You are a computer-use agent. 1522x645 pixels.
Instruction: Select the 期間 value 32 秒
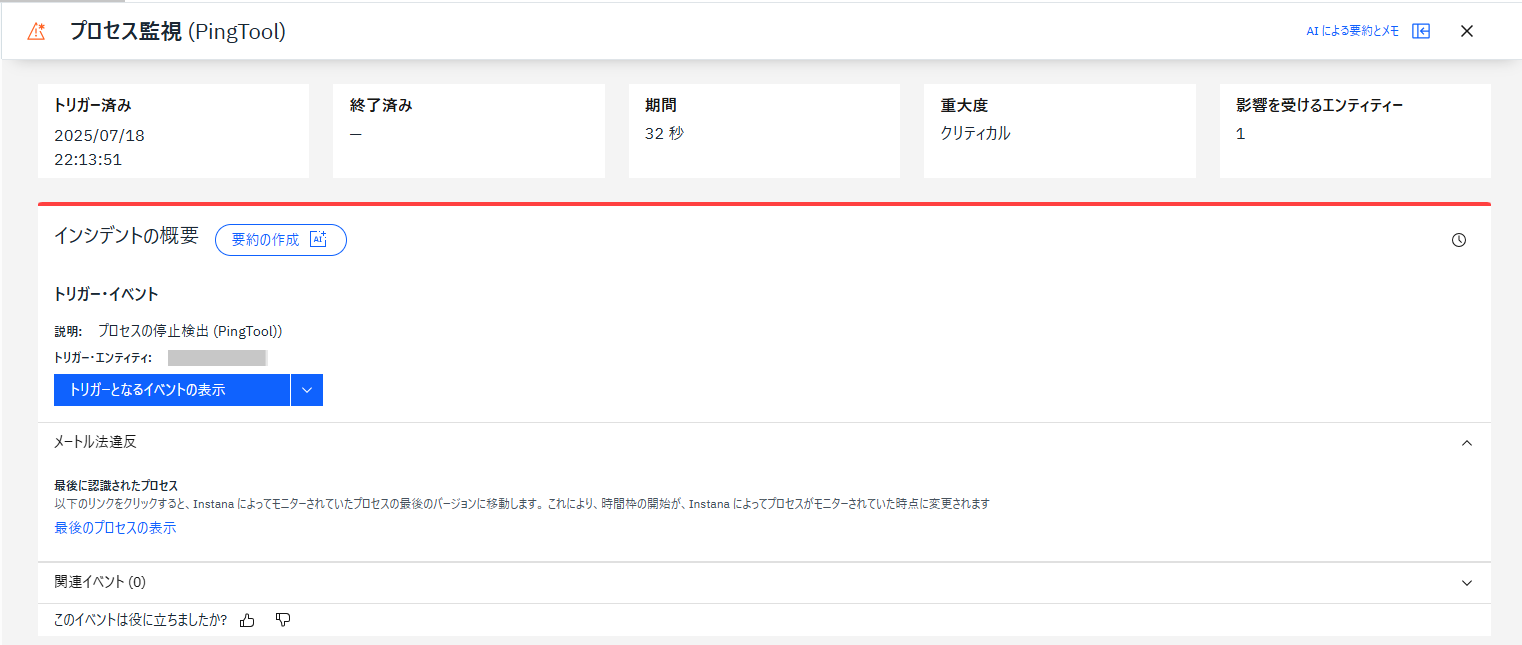coord(664,133)
